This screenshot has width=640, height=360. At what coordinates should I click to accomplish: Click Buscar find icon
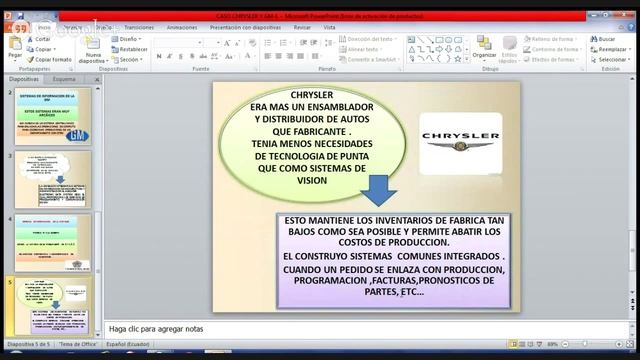coord(603,39)
